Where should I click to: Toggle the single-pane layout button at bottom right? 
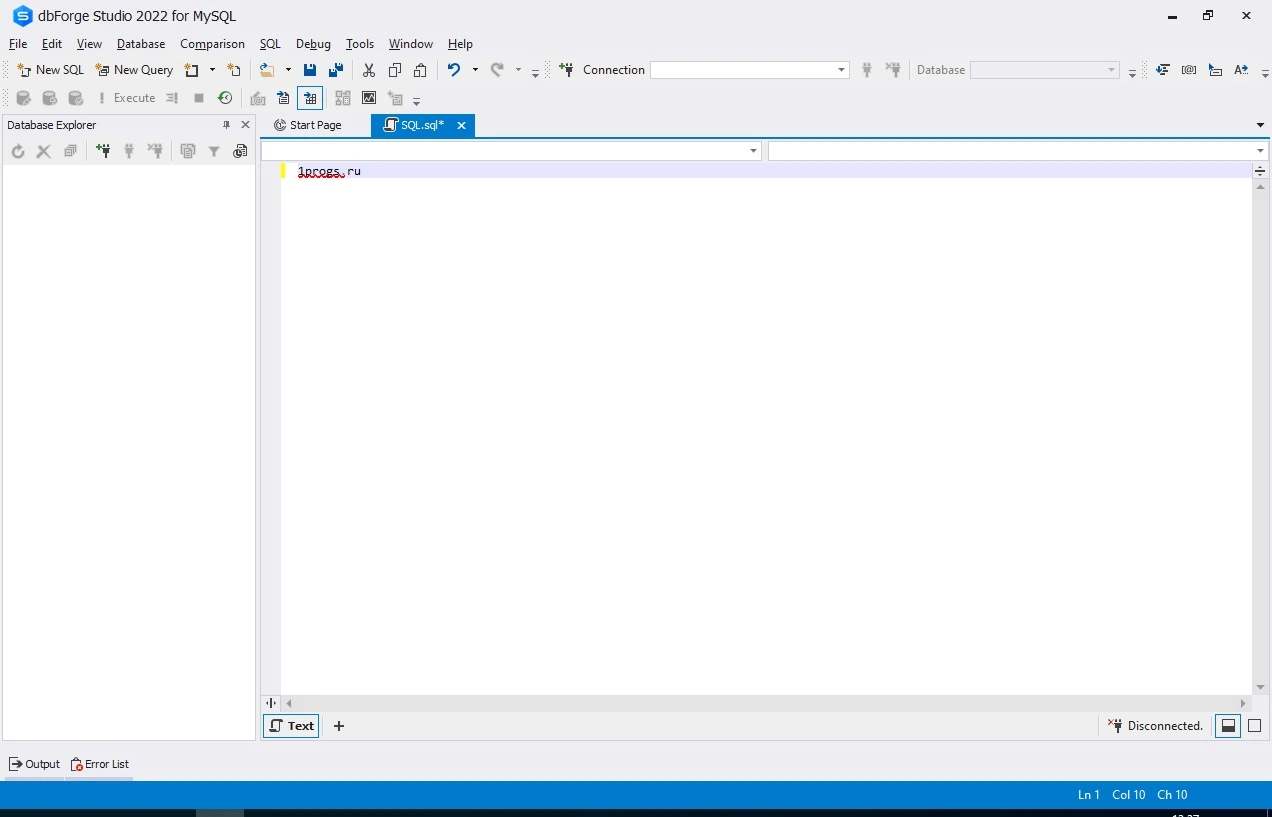(x=1255, y=726)
